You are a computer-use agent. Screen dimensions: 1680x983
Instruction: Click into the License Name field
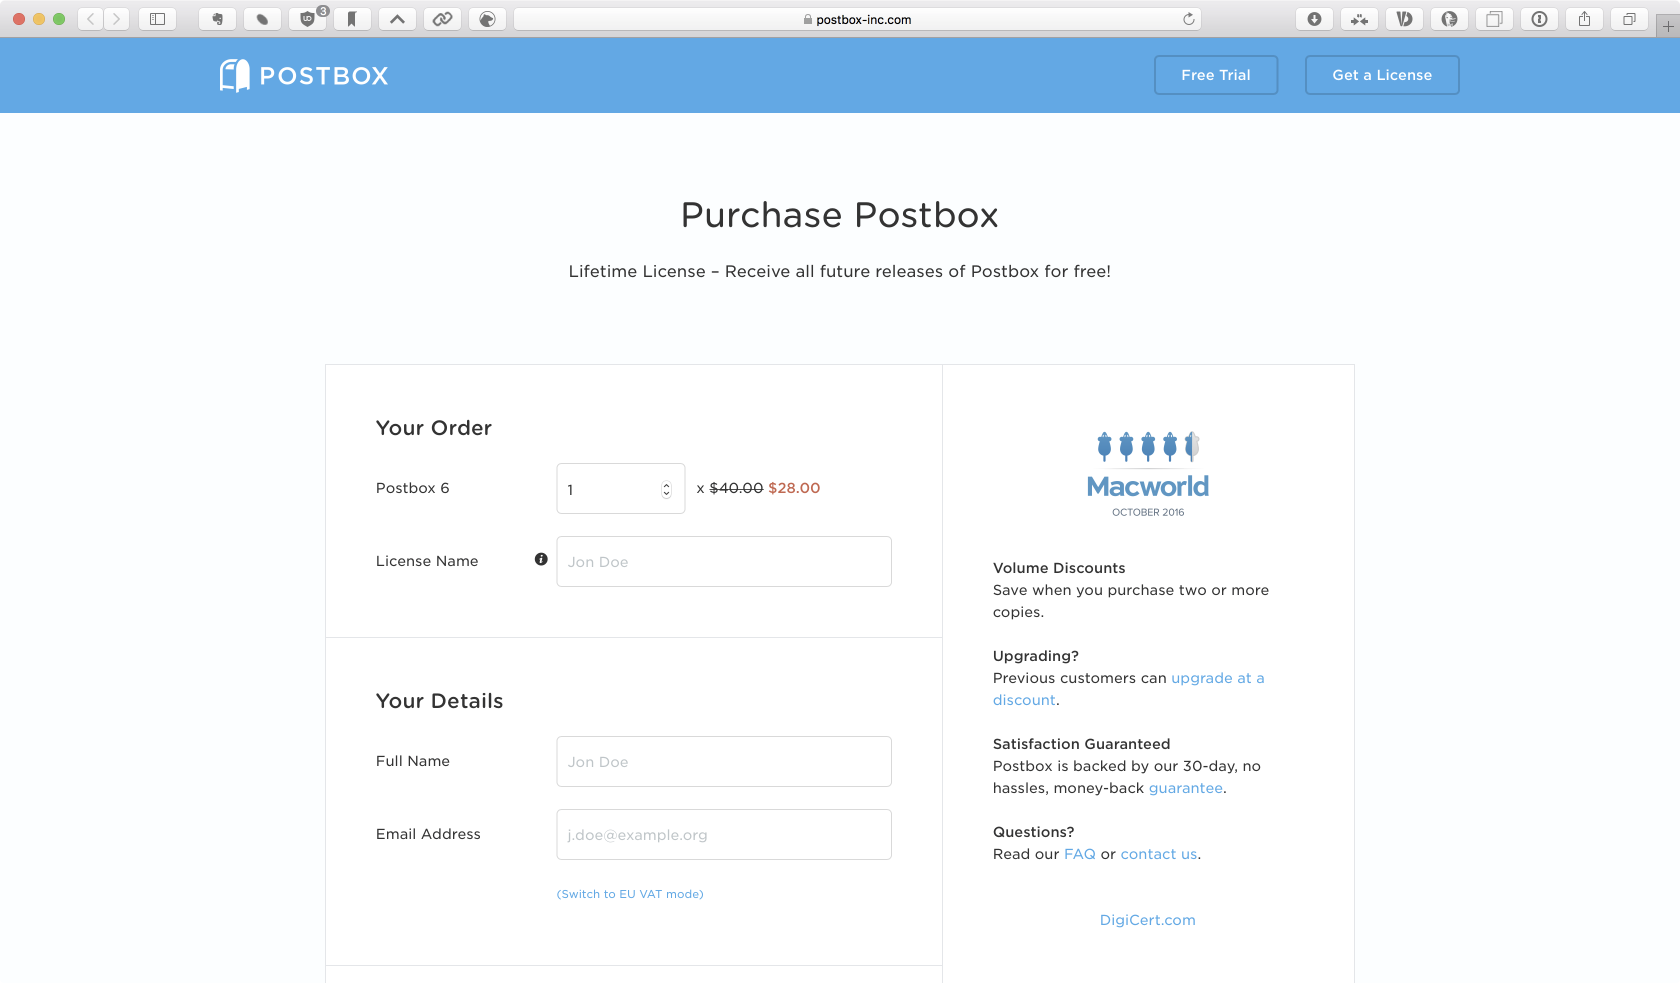pos(723,562)
